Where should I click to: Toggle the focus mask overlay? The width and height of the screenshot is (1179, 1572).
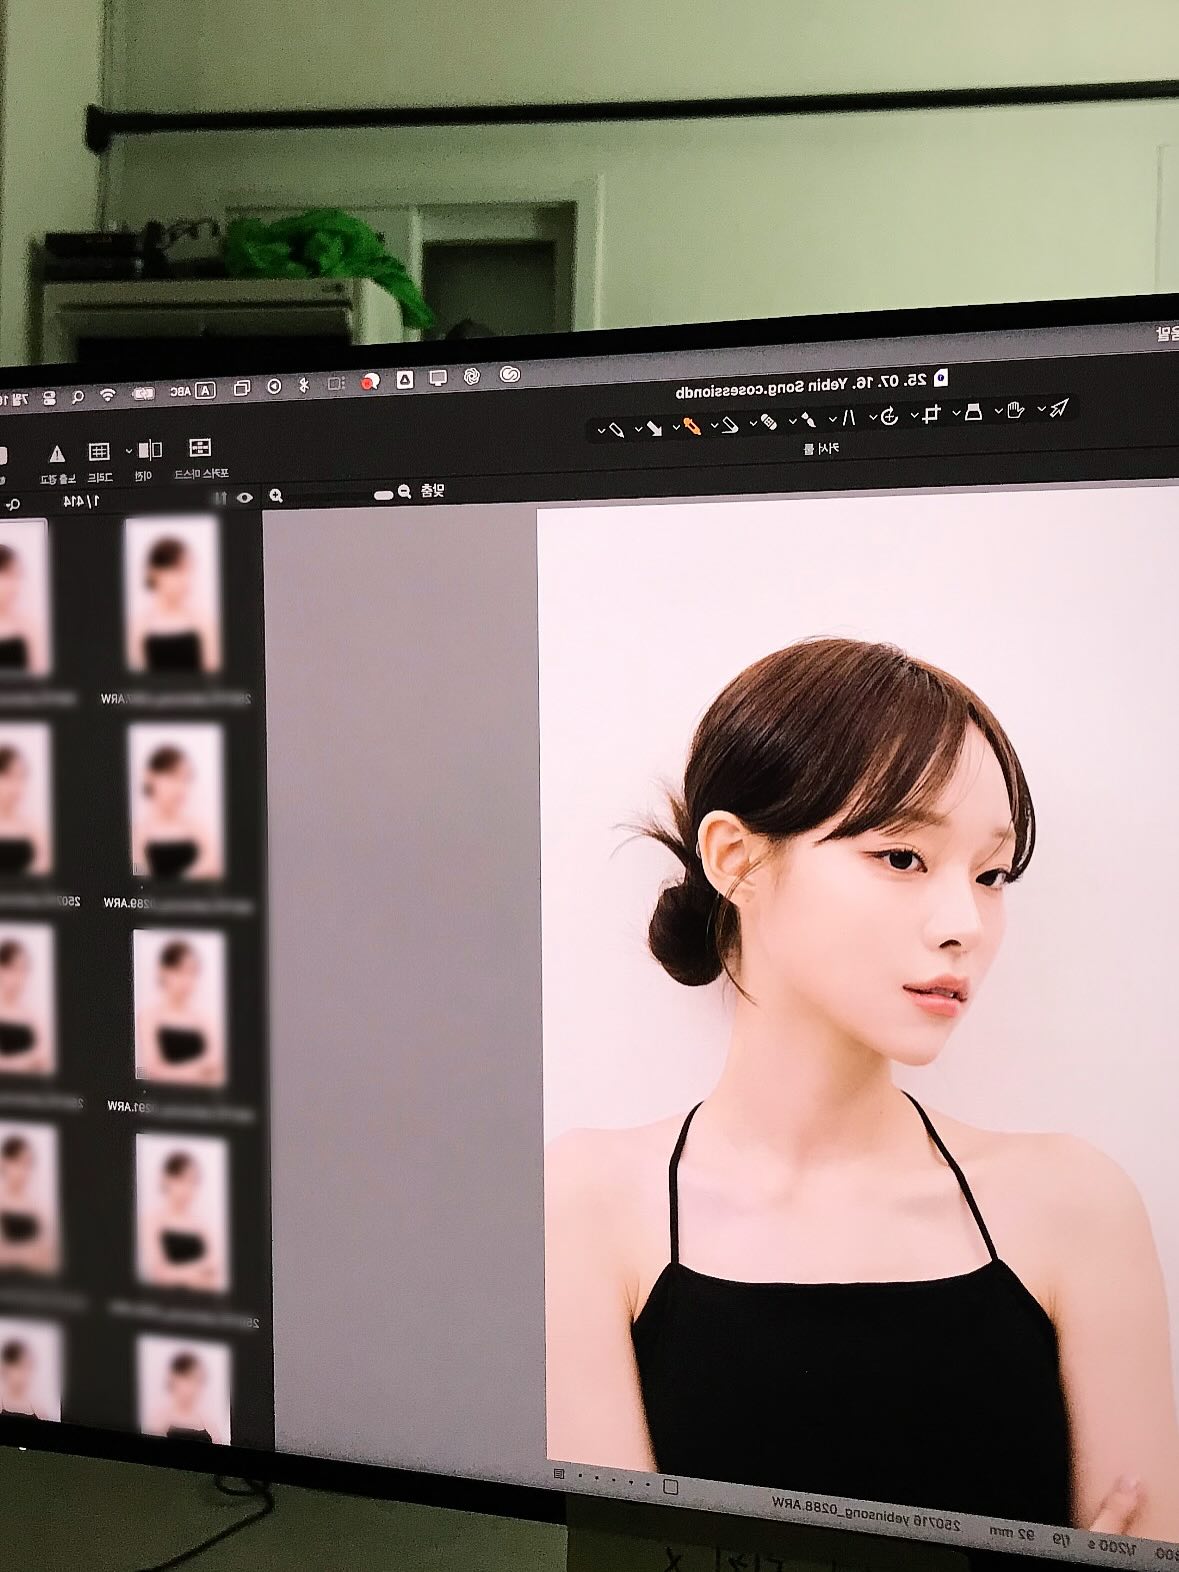[x=199, y=448]
